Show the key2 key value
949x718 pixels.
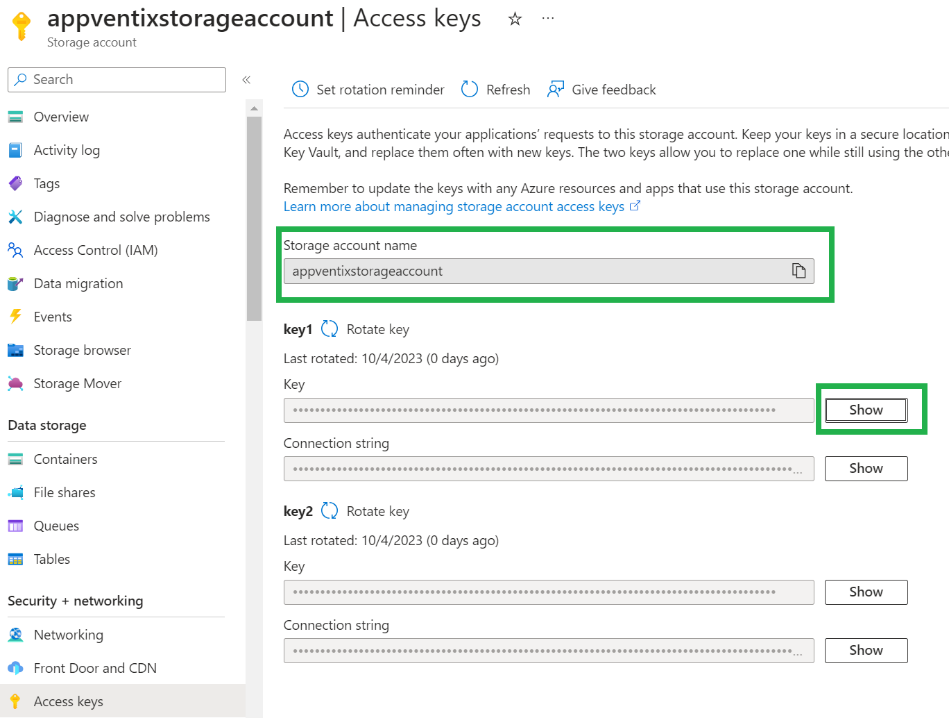[865, 591]
